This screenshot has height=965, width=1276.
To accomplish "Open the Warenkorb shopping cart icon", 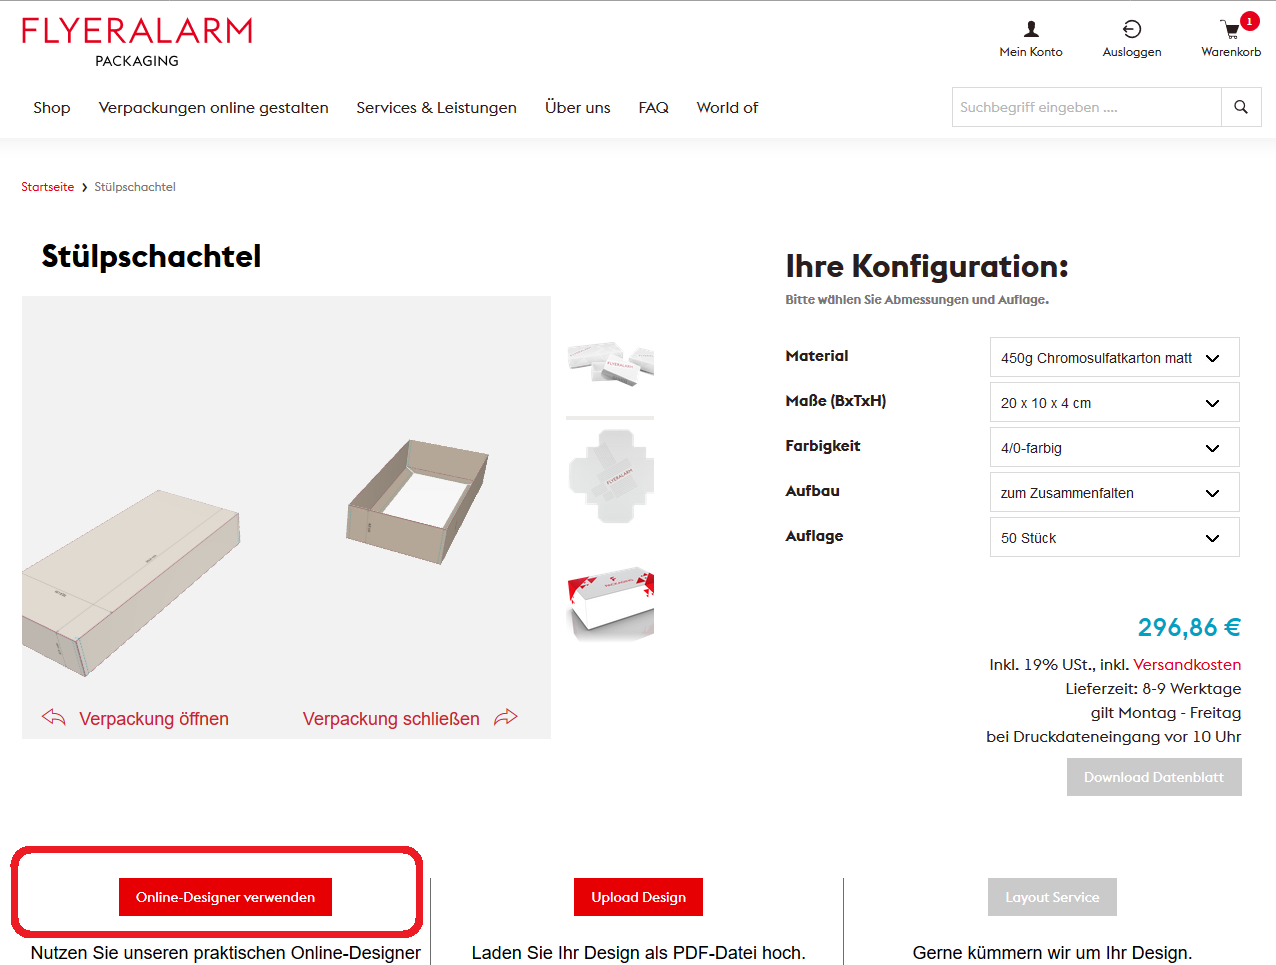I will [x=1231, y=30].
